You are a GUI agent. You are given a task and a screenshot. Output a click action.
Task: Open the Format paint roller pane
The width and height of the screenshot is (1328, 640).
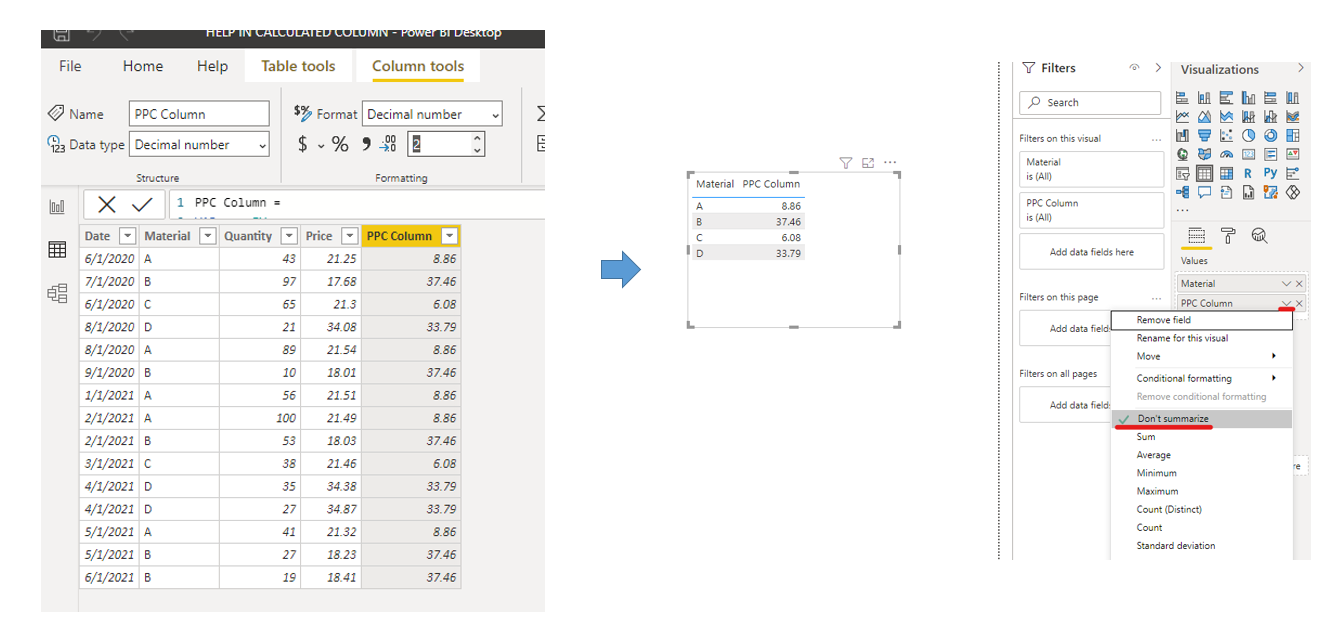click(x=1228, y=235)
